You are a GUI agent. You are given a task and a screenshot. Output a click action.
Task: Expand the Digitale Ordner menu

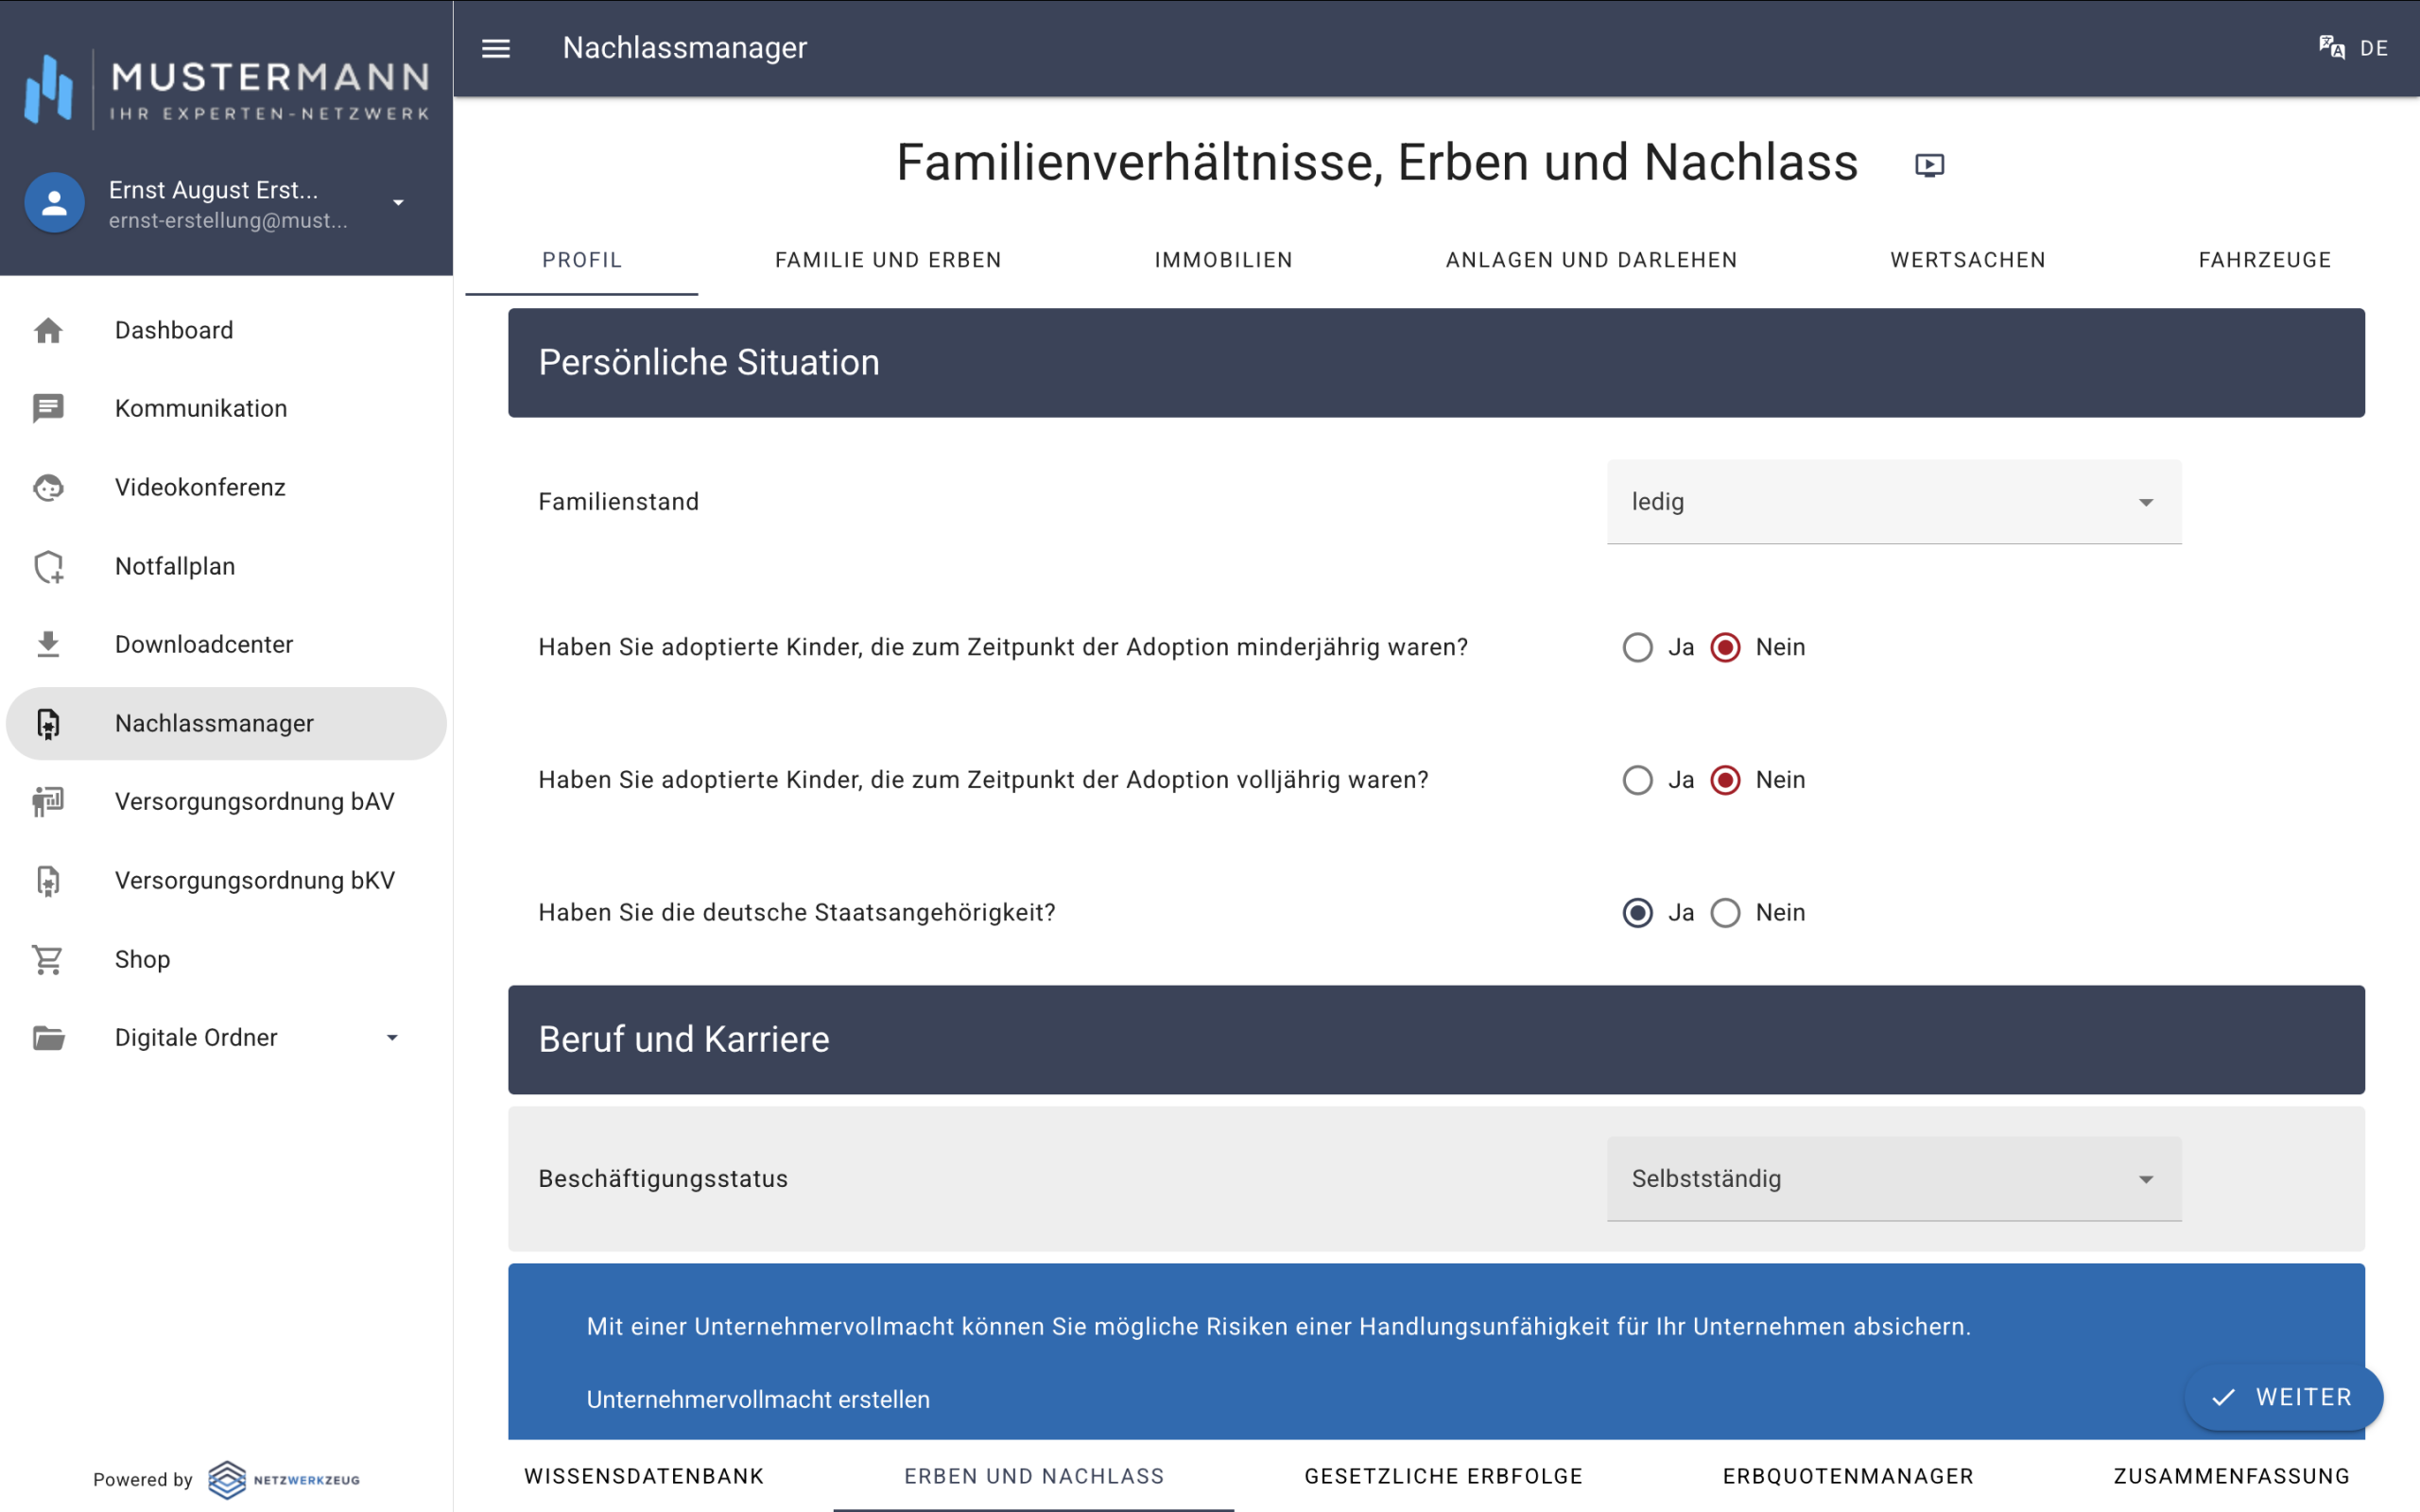392,1038
